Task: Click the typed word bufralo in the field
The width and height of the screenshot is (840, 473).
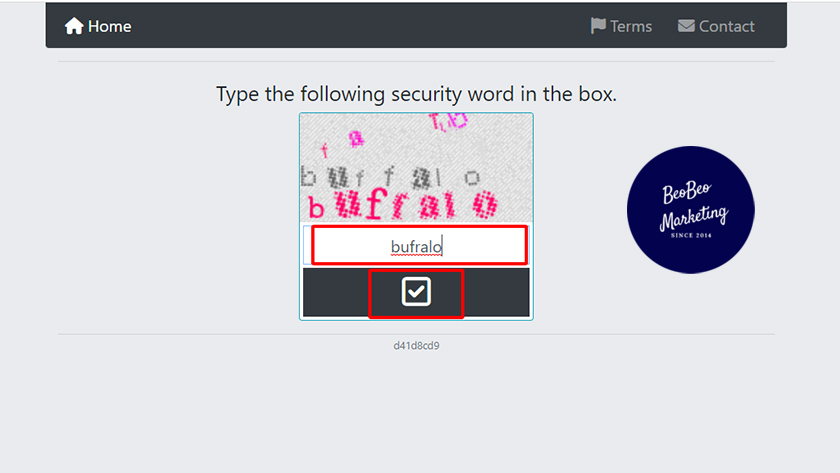Action: pos(416,246)
